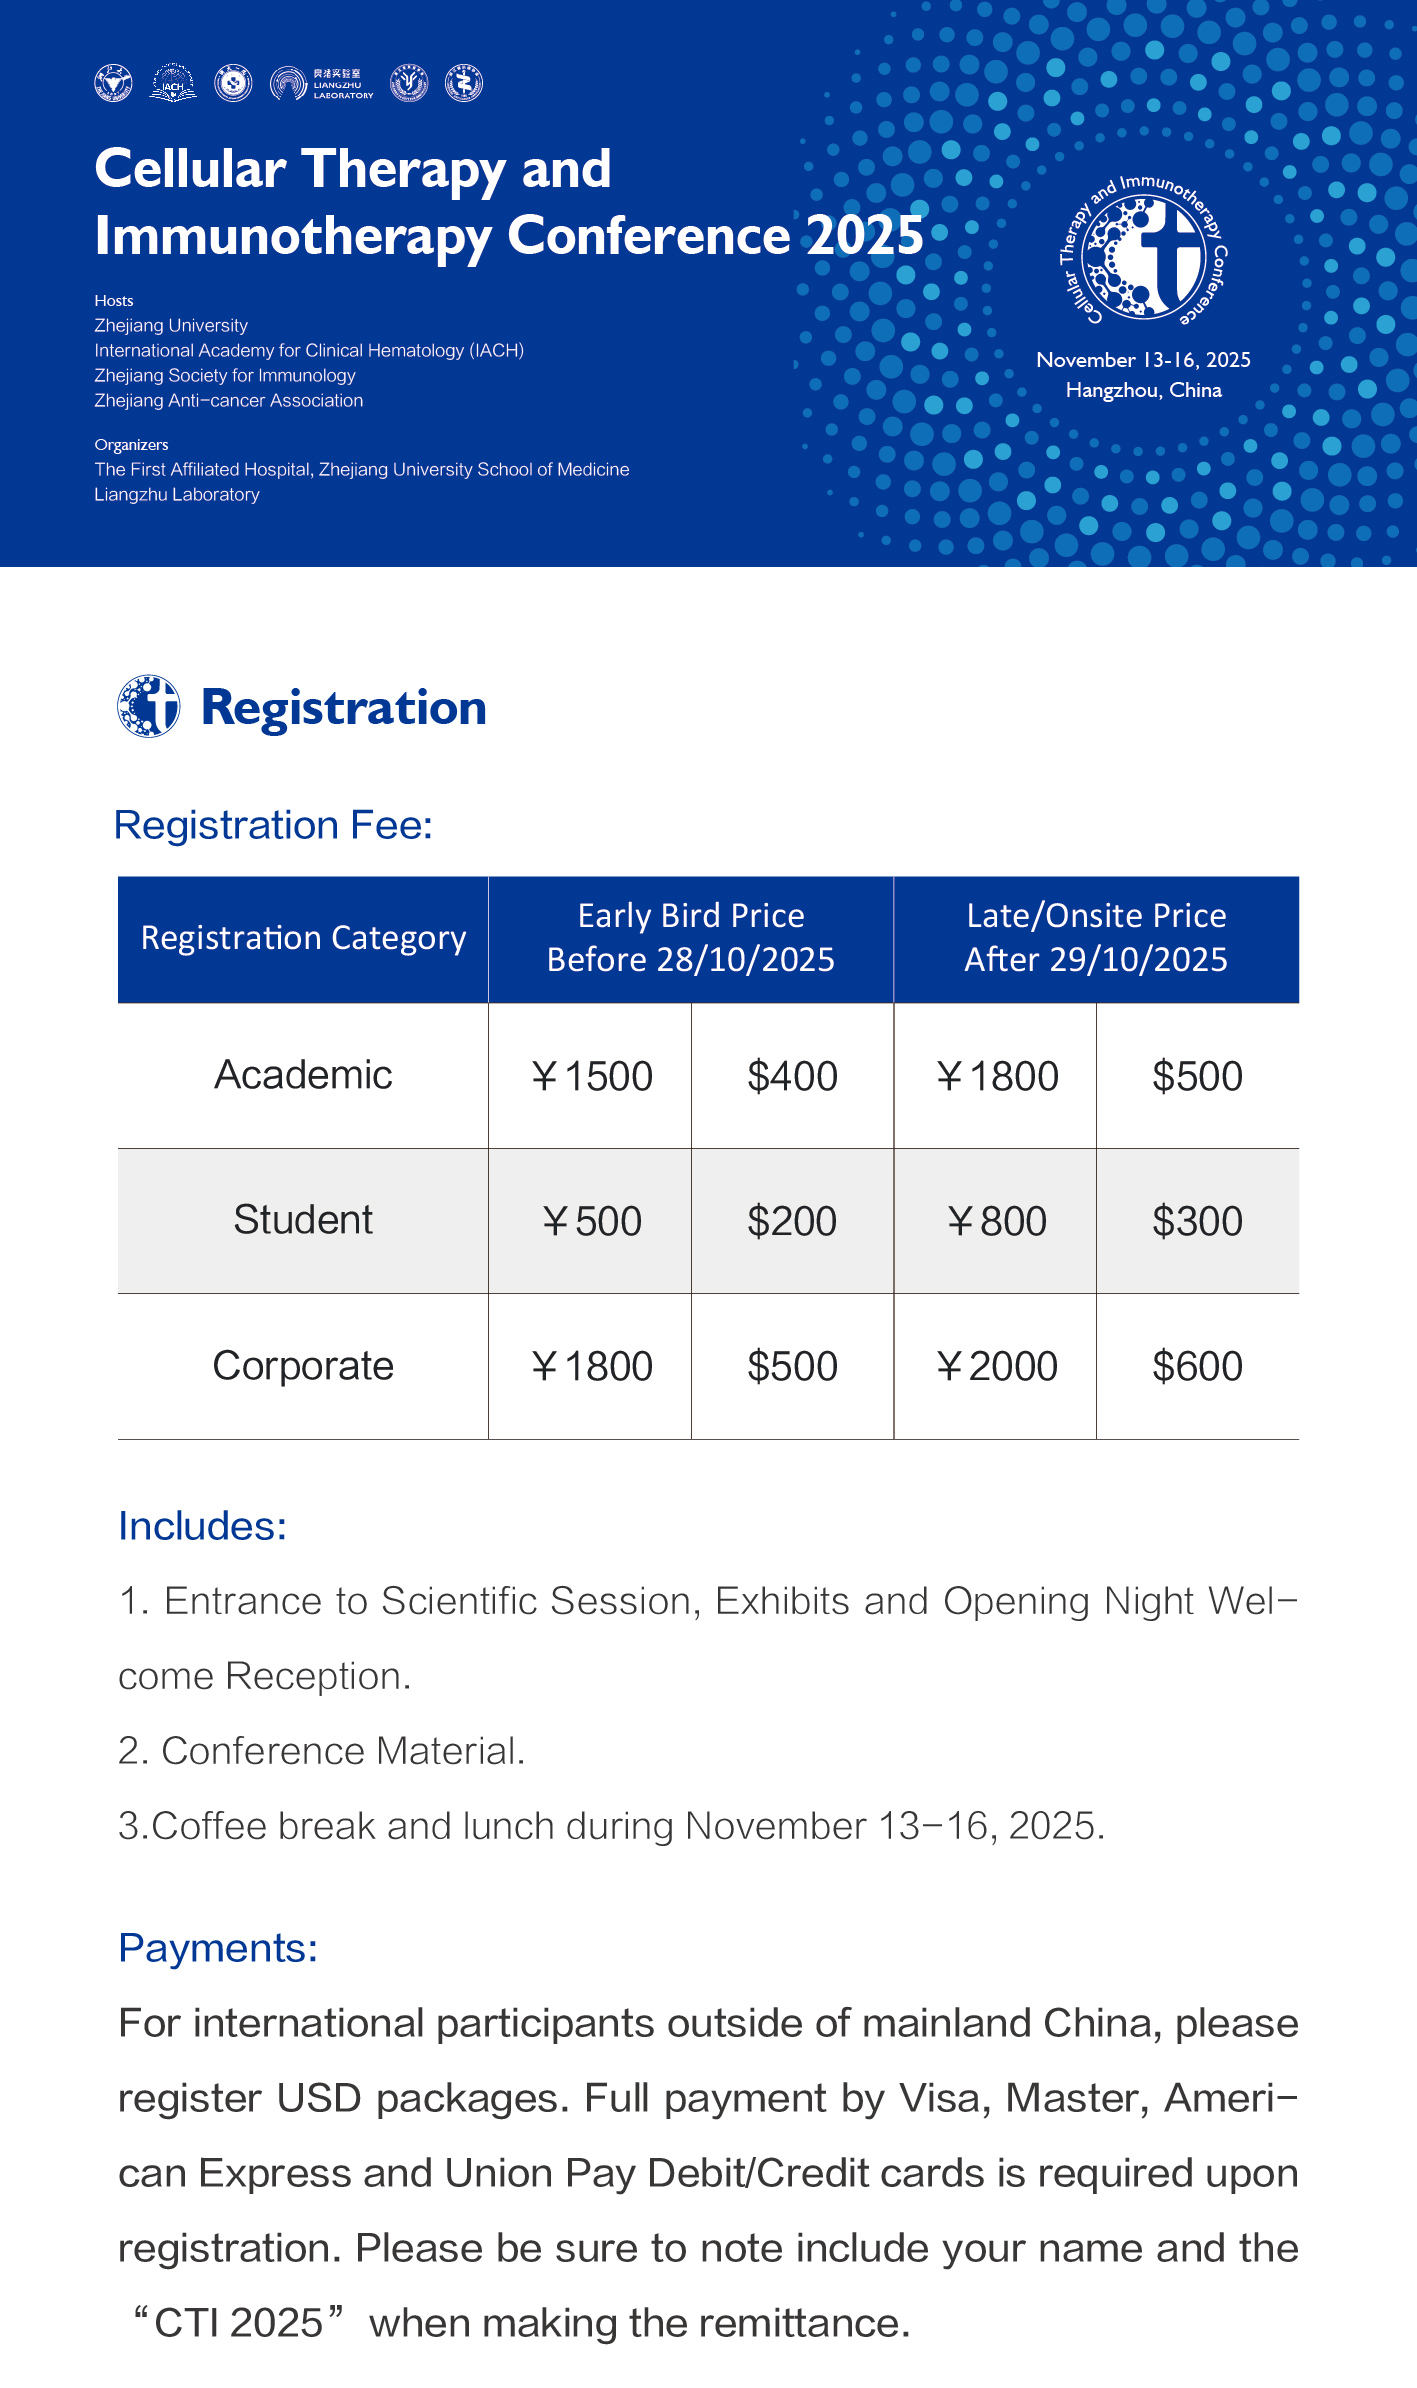Click the Academic early bird $400 price
1417x2388 pixels.
coord(792,1076)
